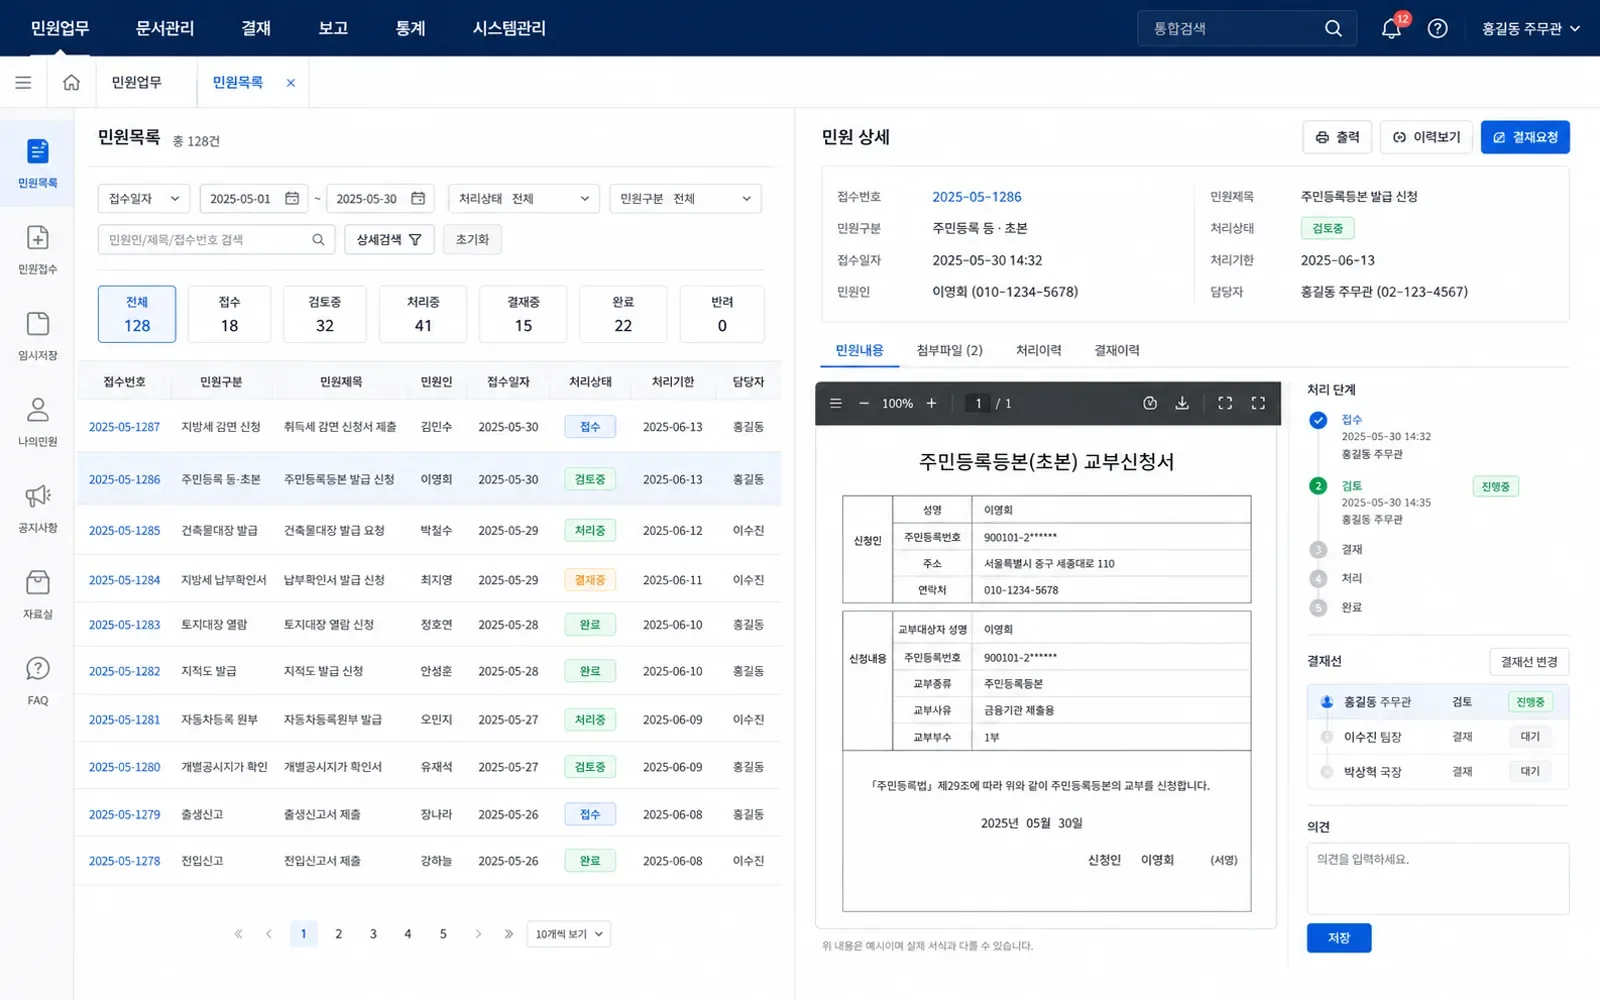Open the home icon in the breadcrumb bar

point(71,82)
